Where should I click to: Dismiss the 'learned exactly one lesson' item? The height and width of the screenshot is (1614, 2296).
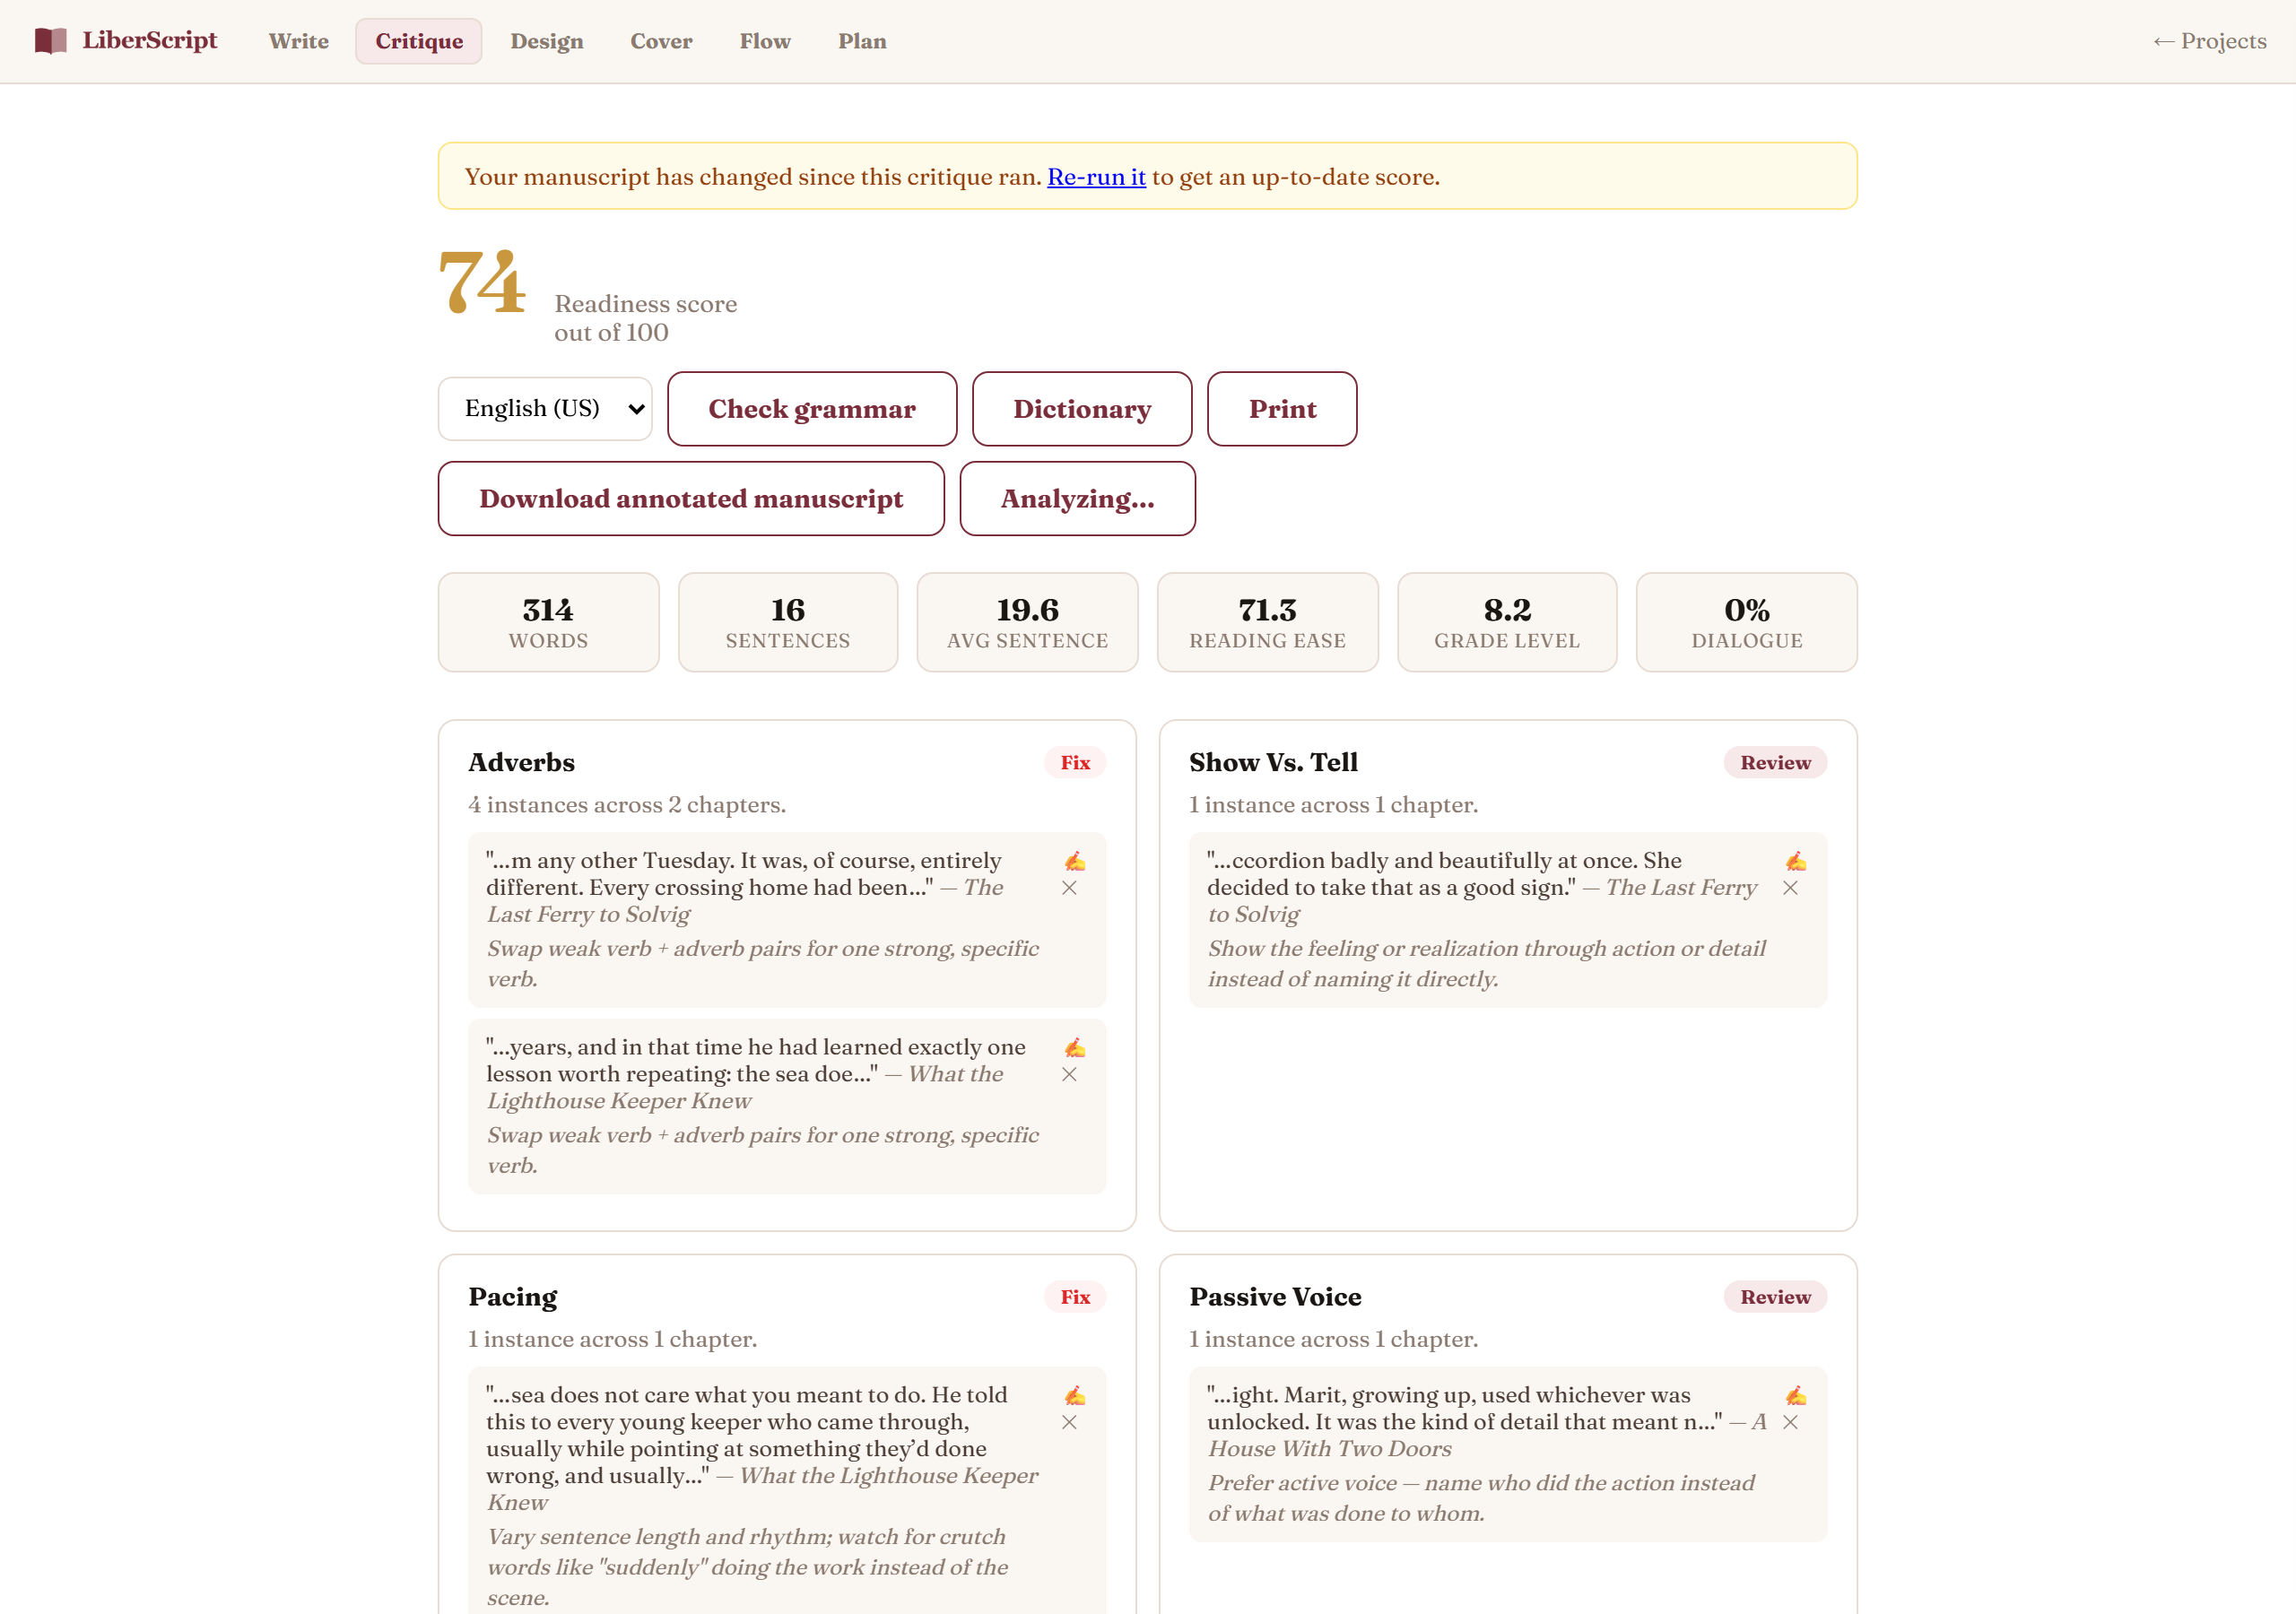[1069, 1074]
